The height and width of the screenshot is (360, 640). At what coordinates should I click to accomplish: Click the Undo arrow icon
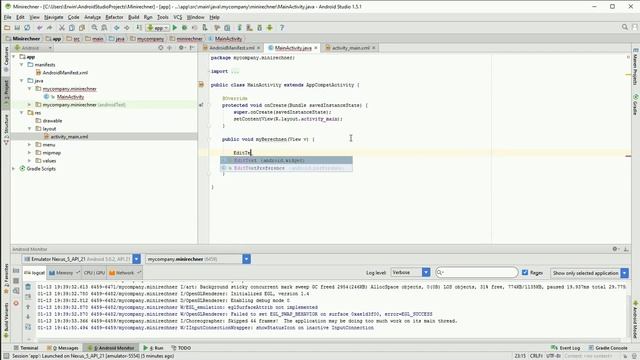40,28
